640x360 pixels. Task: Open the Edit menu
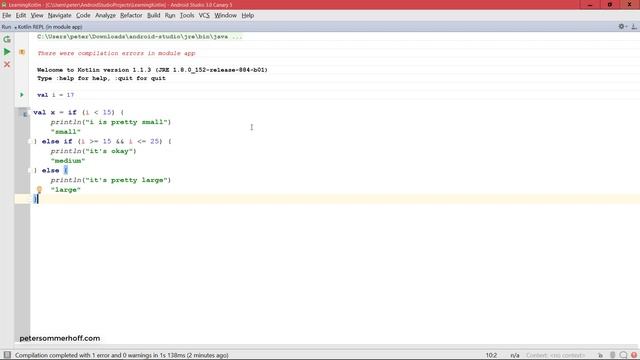coord(21,16)
